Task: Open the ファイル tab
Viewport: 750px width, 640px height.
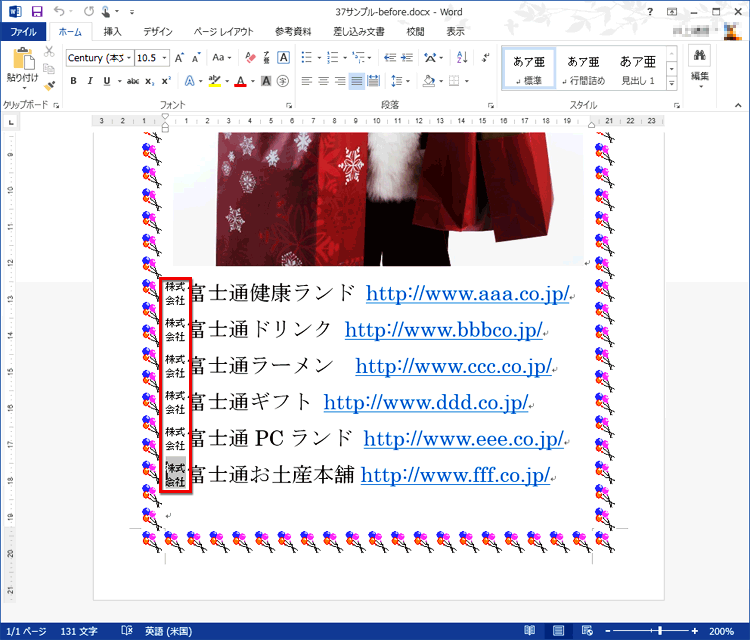Action: pyautogui.click(x=23, y=32)
